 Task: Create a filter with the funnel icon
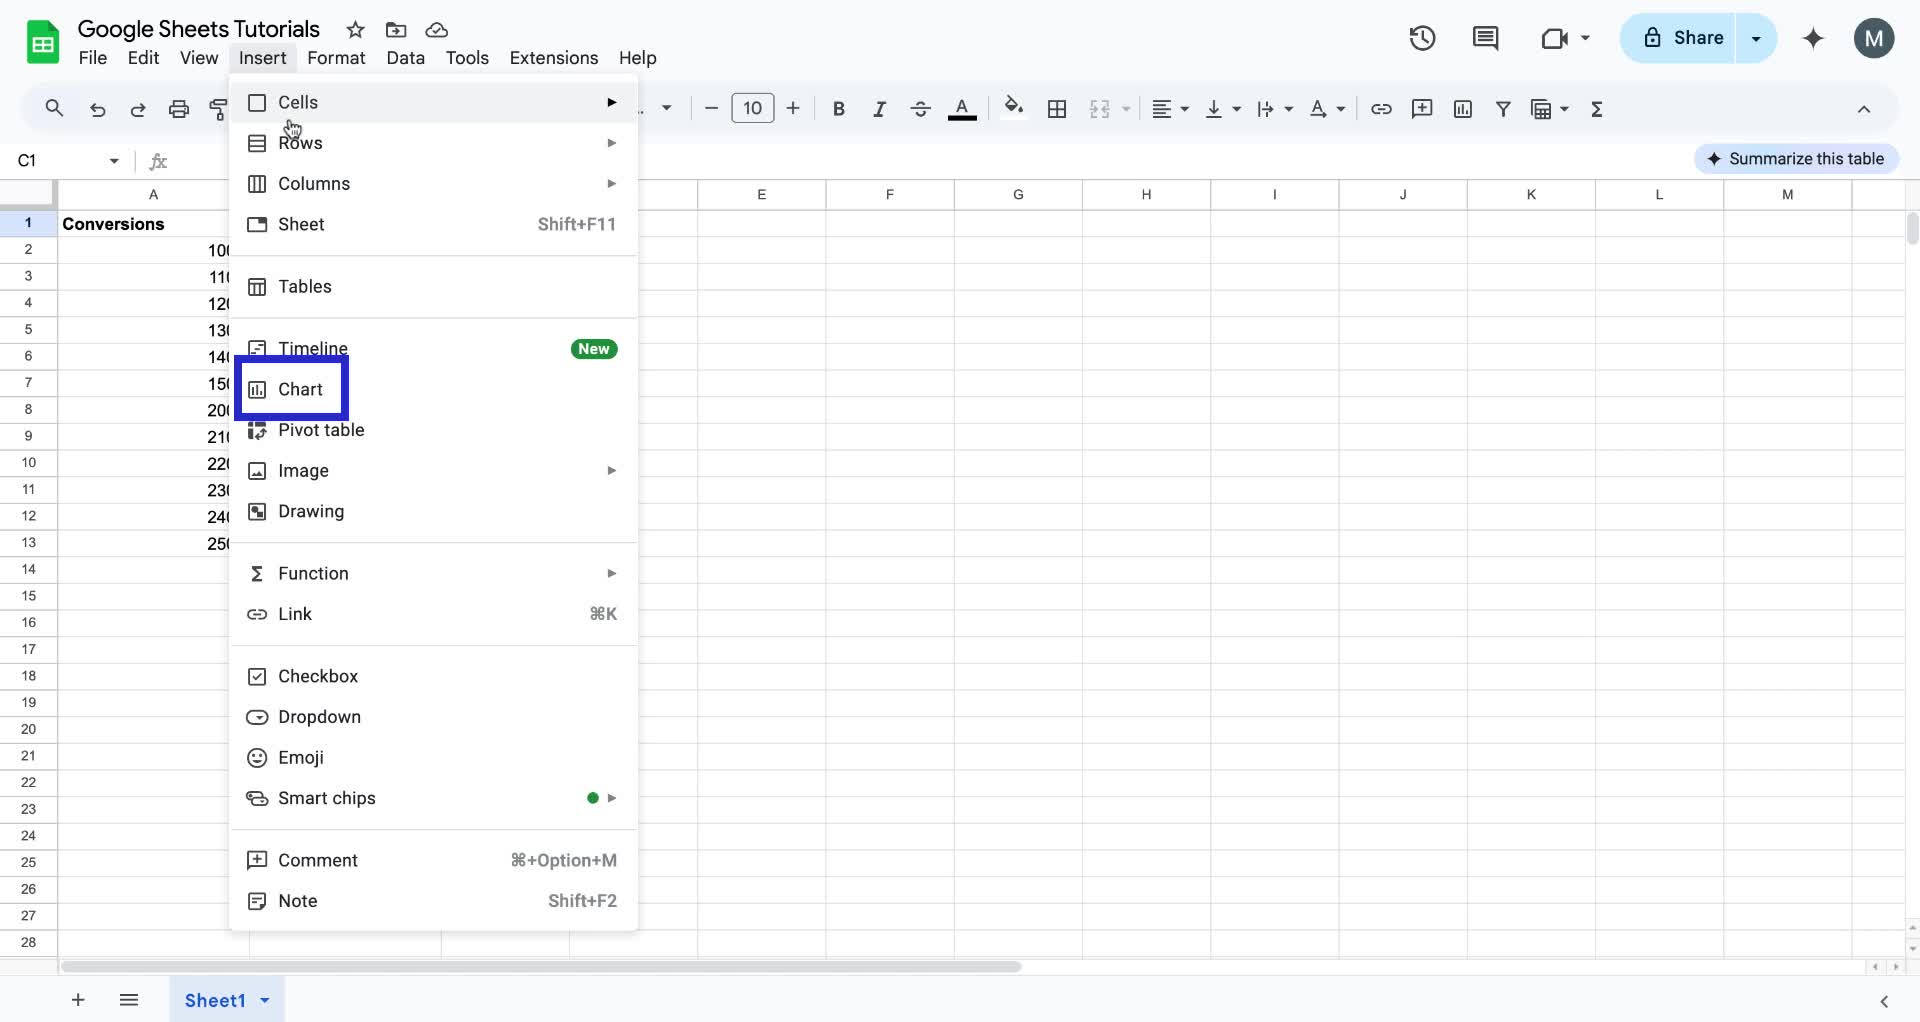(1504, 108)
